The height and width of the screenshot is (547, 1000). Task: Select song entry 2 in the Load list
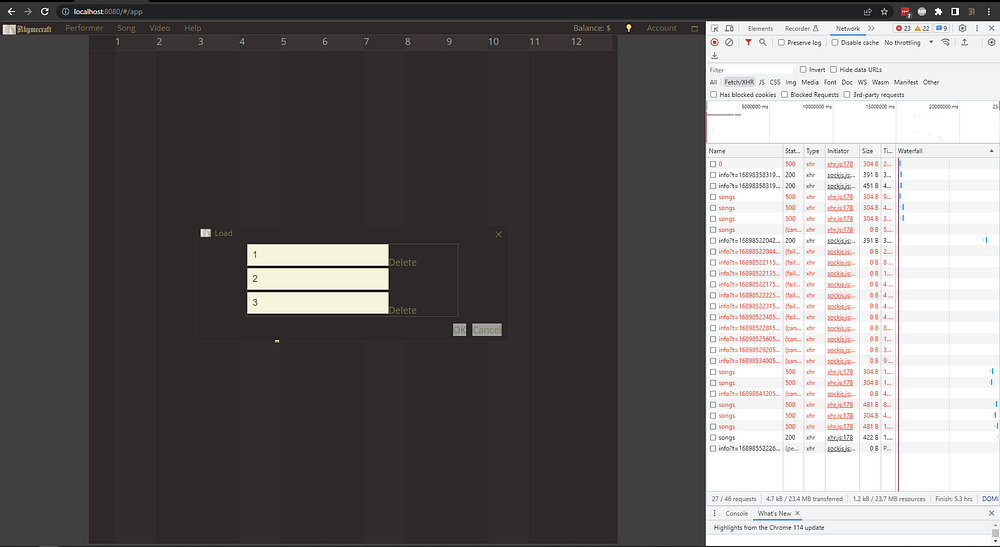317,279
